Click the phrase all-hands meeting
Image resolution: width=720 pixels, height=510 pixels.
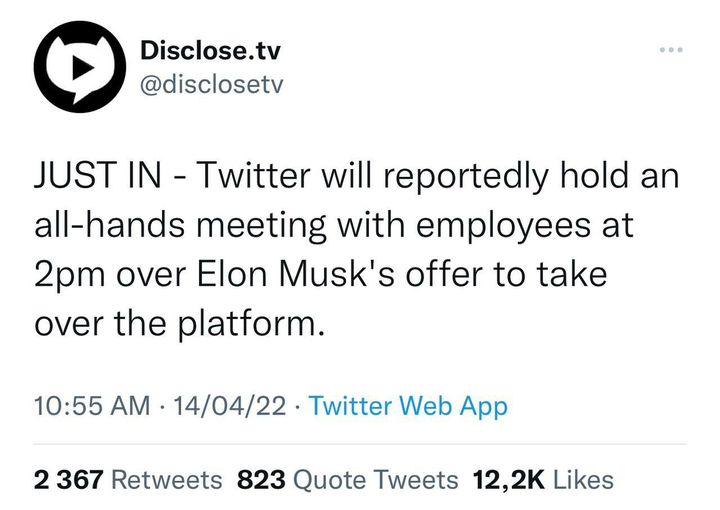(180, 225)
